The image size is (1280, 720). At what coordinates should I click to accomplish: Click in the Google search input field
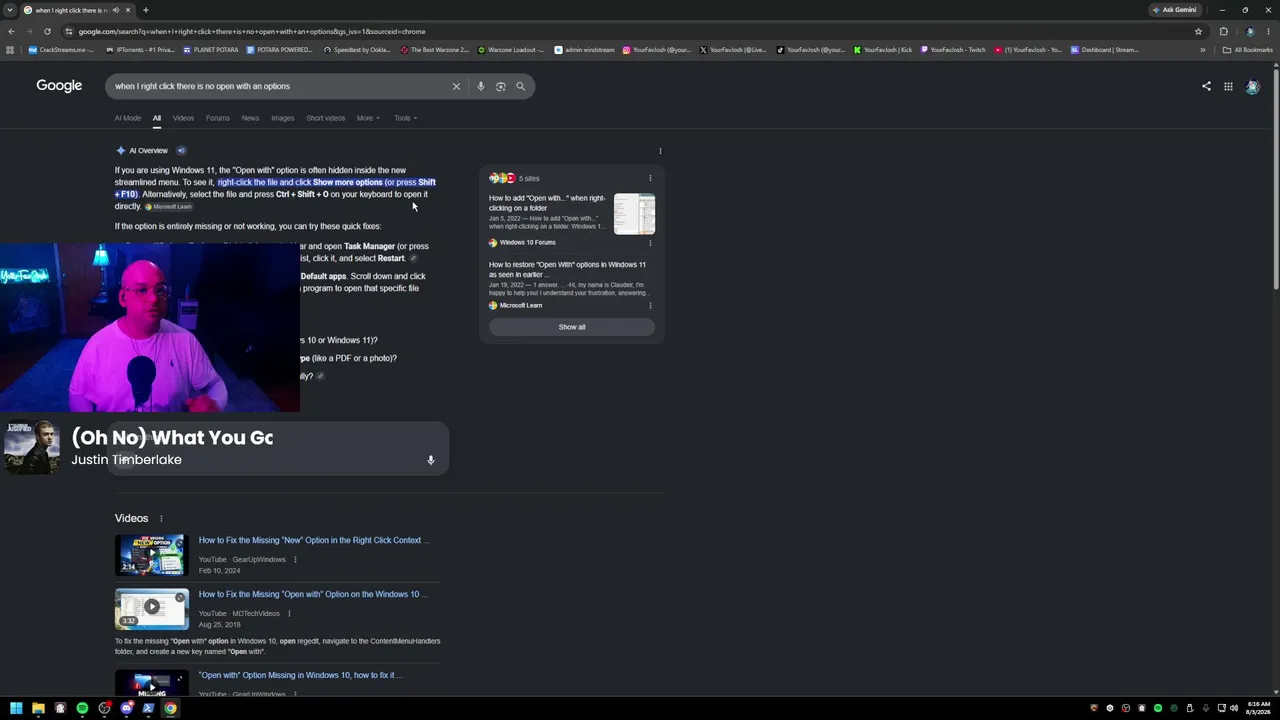280,87
